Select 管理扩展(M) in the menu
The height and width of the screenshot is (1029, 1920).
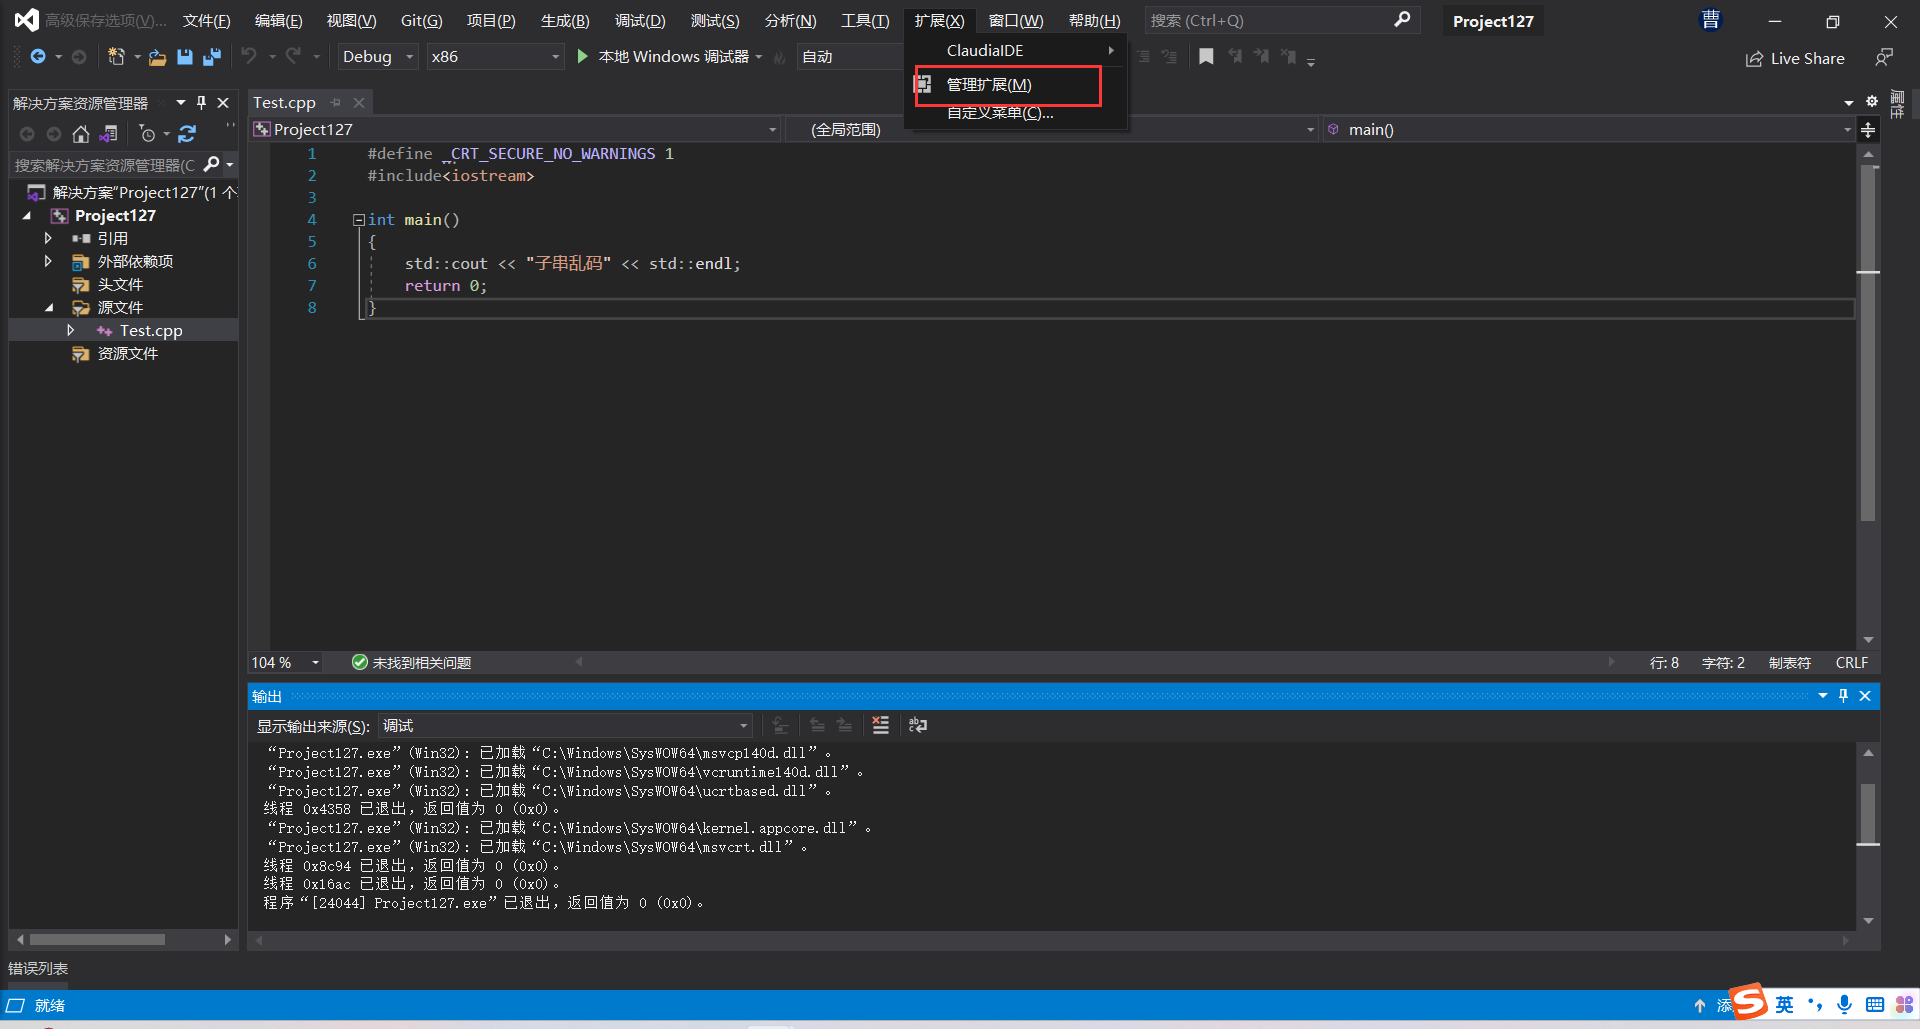pyautogui.click(x=1016, y=85)
